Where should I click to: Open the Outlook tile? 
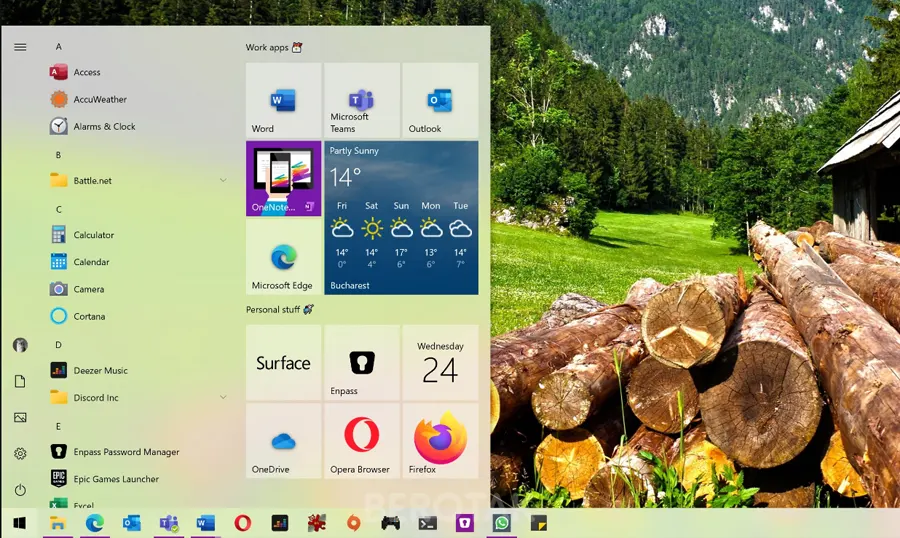coord(440,100)
